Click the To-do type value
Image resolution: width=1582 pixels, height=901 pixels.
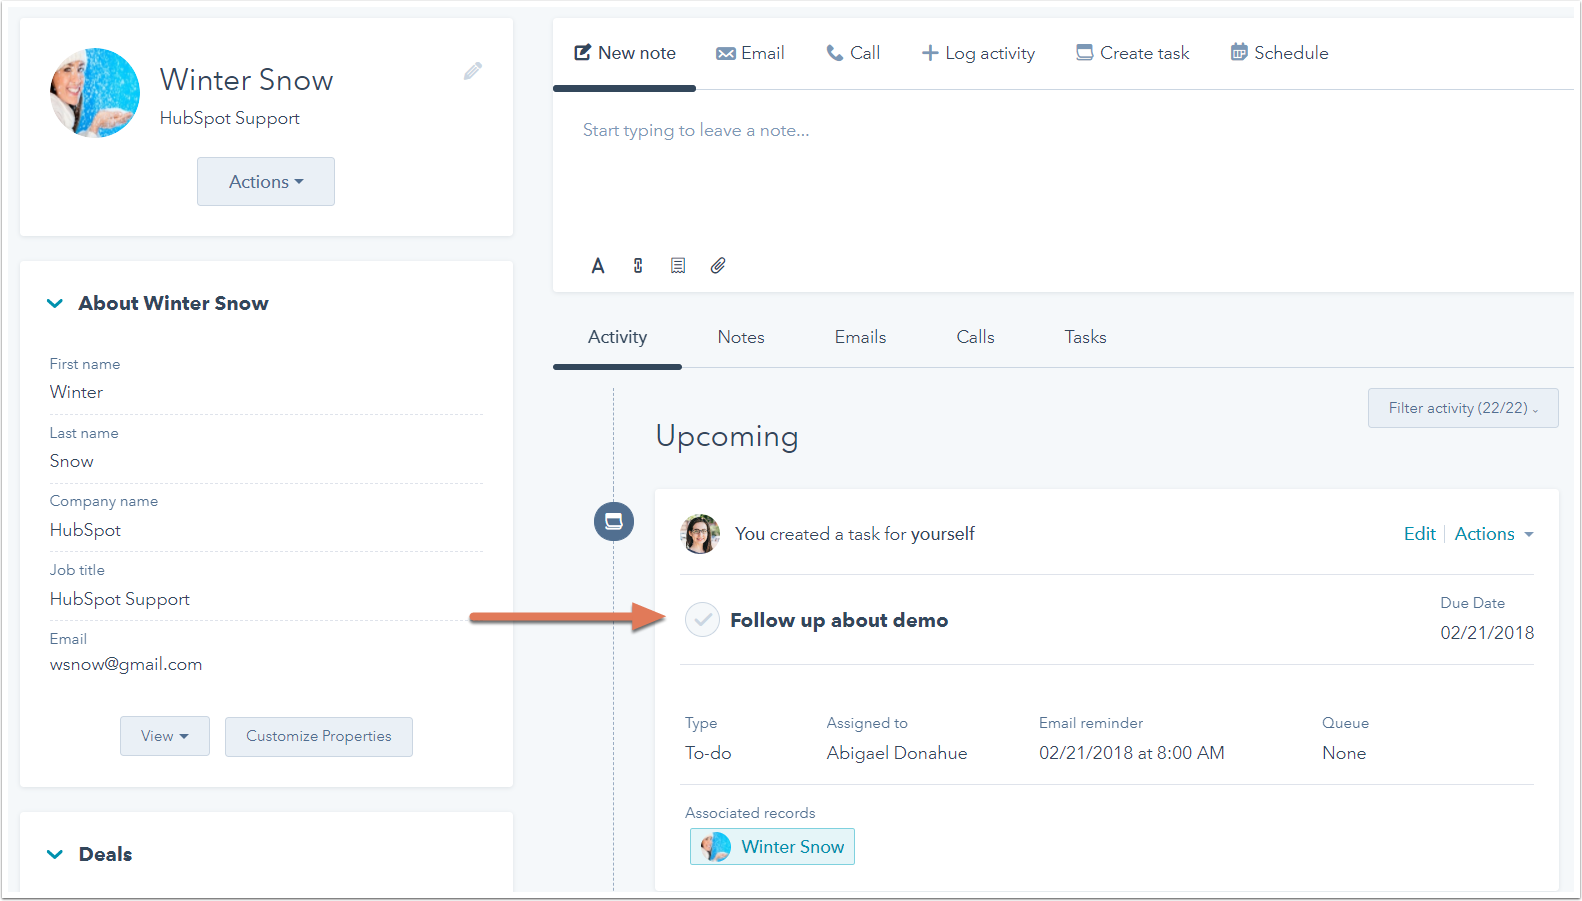click(x=708, y=753)
